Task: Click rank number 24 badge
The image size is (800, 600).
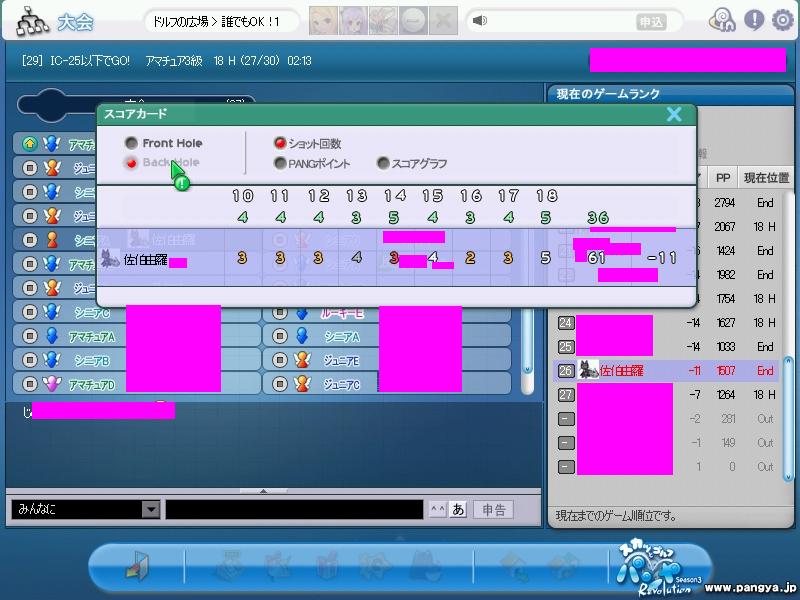Action: 566,322
